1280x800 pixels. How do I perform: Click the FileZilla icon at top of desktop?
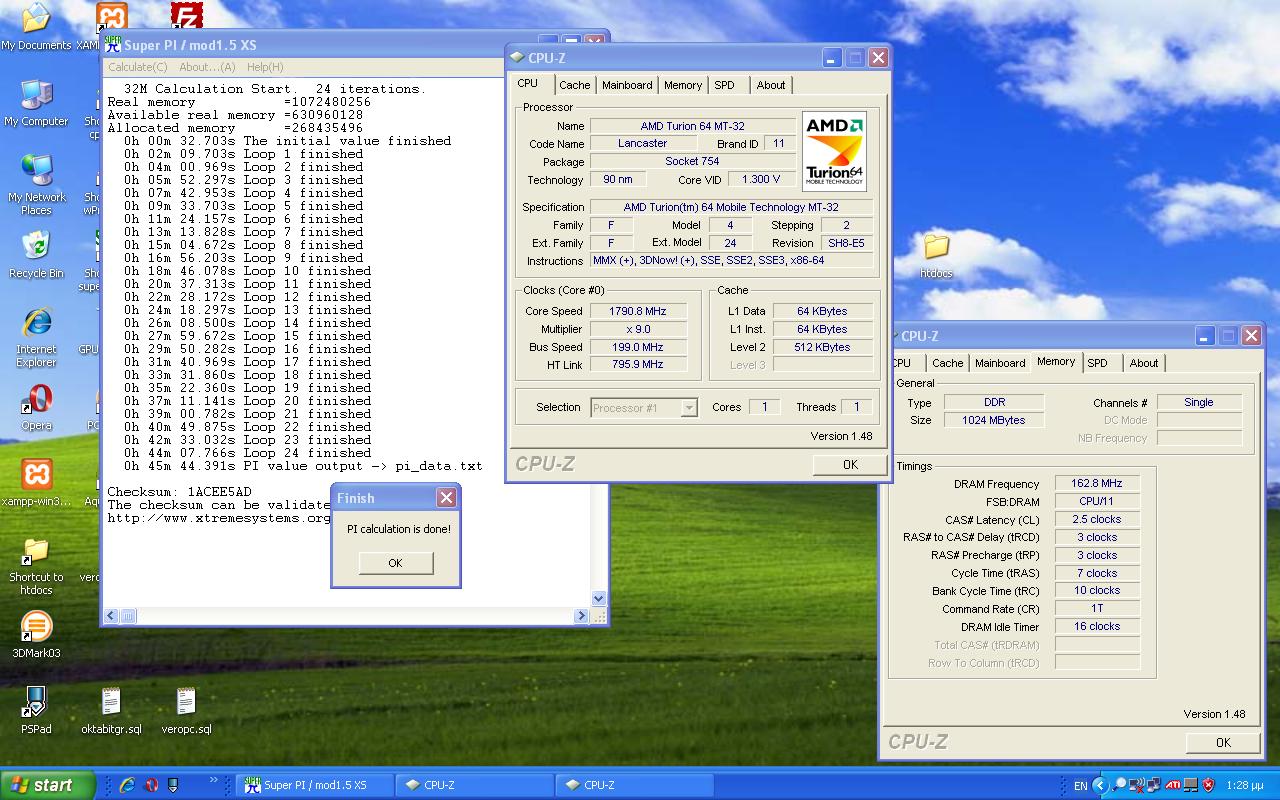187,17
